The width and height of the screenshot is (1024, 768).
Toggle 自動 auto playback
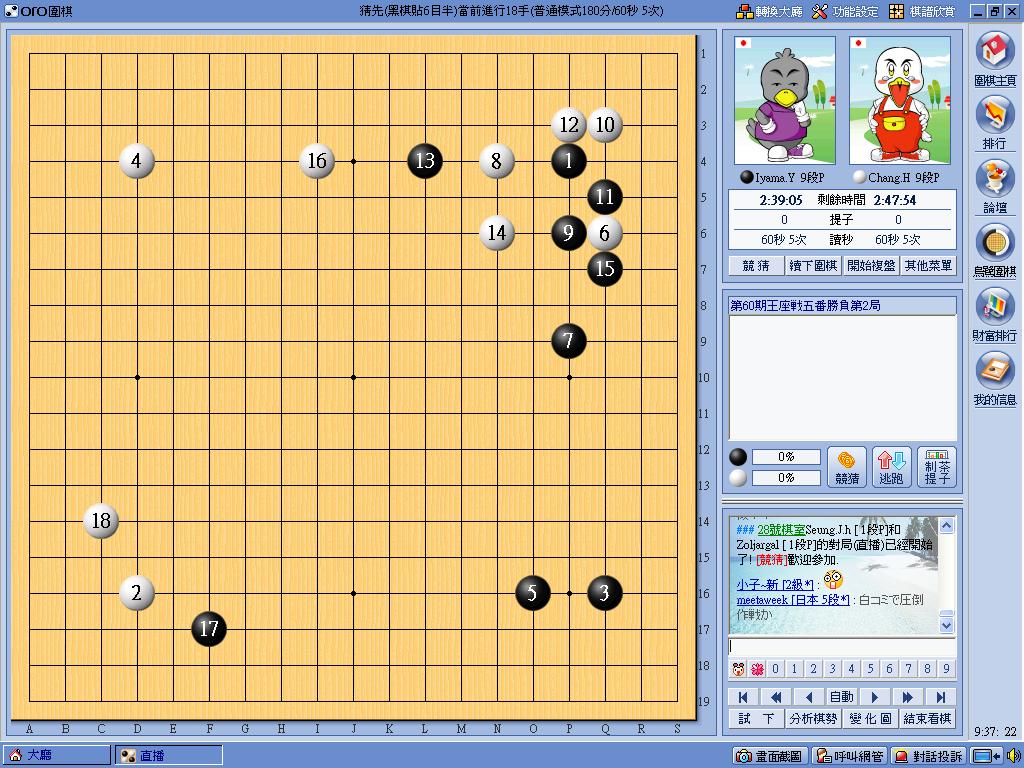(841, 697)
